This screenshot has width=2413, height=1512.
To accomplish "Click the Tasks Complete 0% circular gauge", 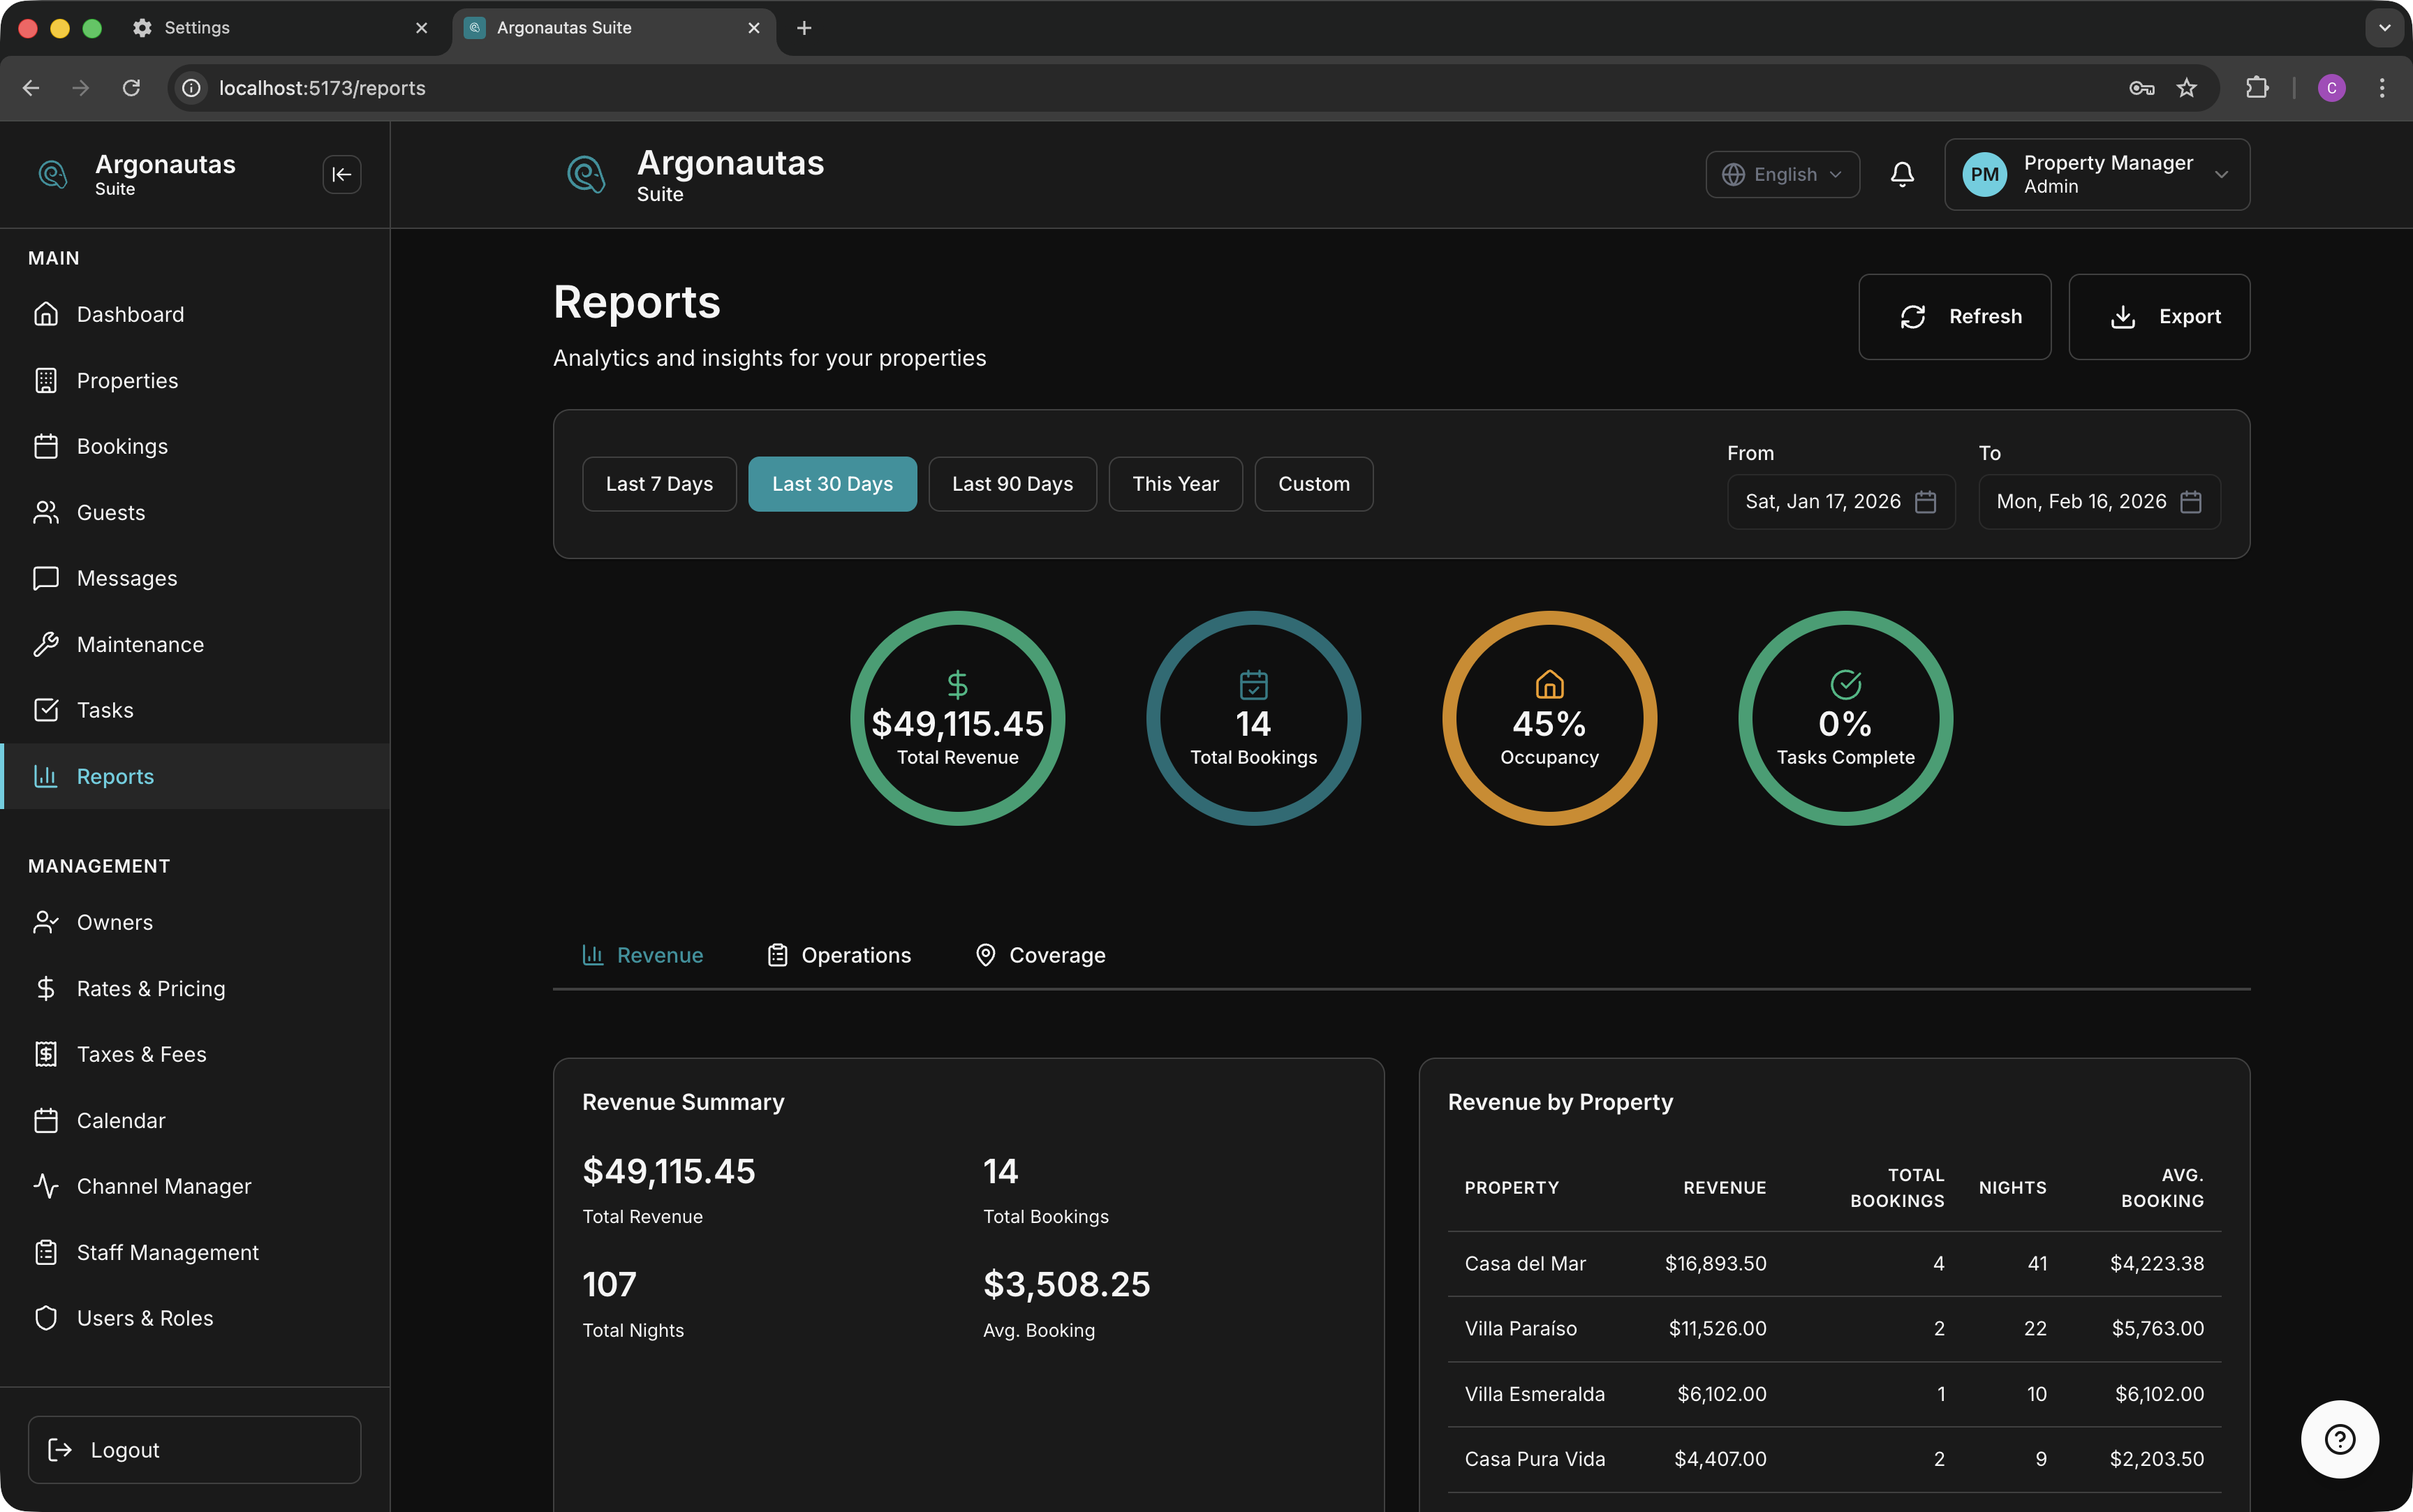I will 1845,718.
